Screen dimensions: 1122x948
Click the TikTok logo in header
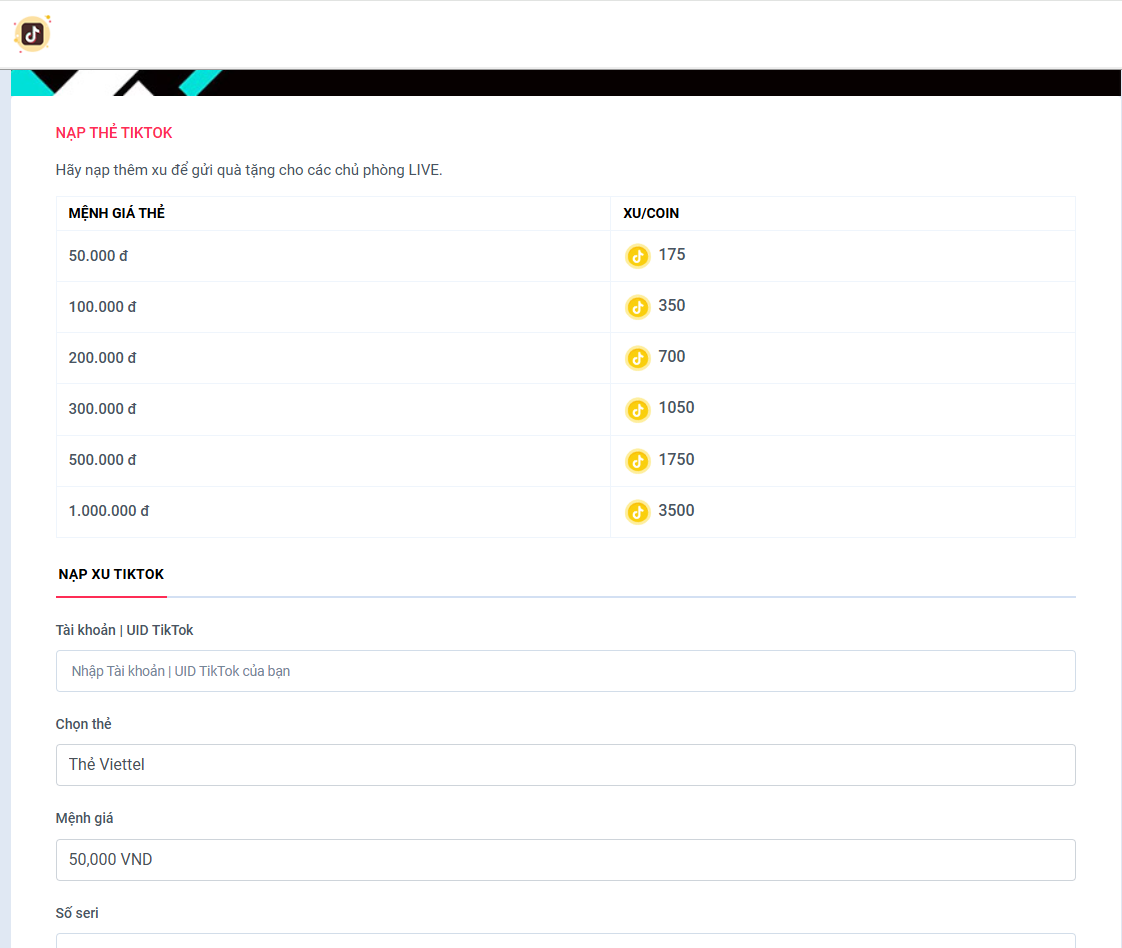click(32, 34)
